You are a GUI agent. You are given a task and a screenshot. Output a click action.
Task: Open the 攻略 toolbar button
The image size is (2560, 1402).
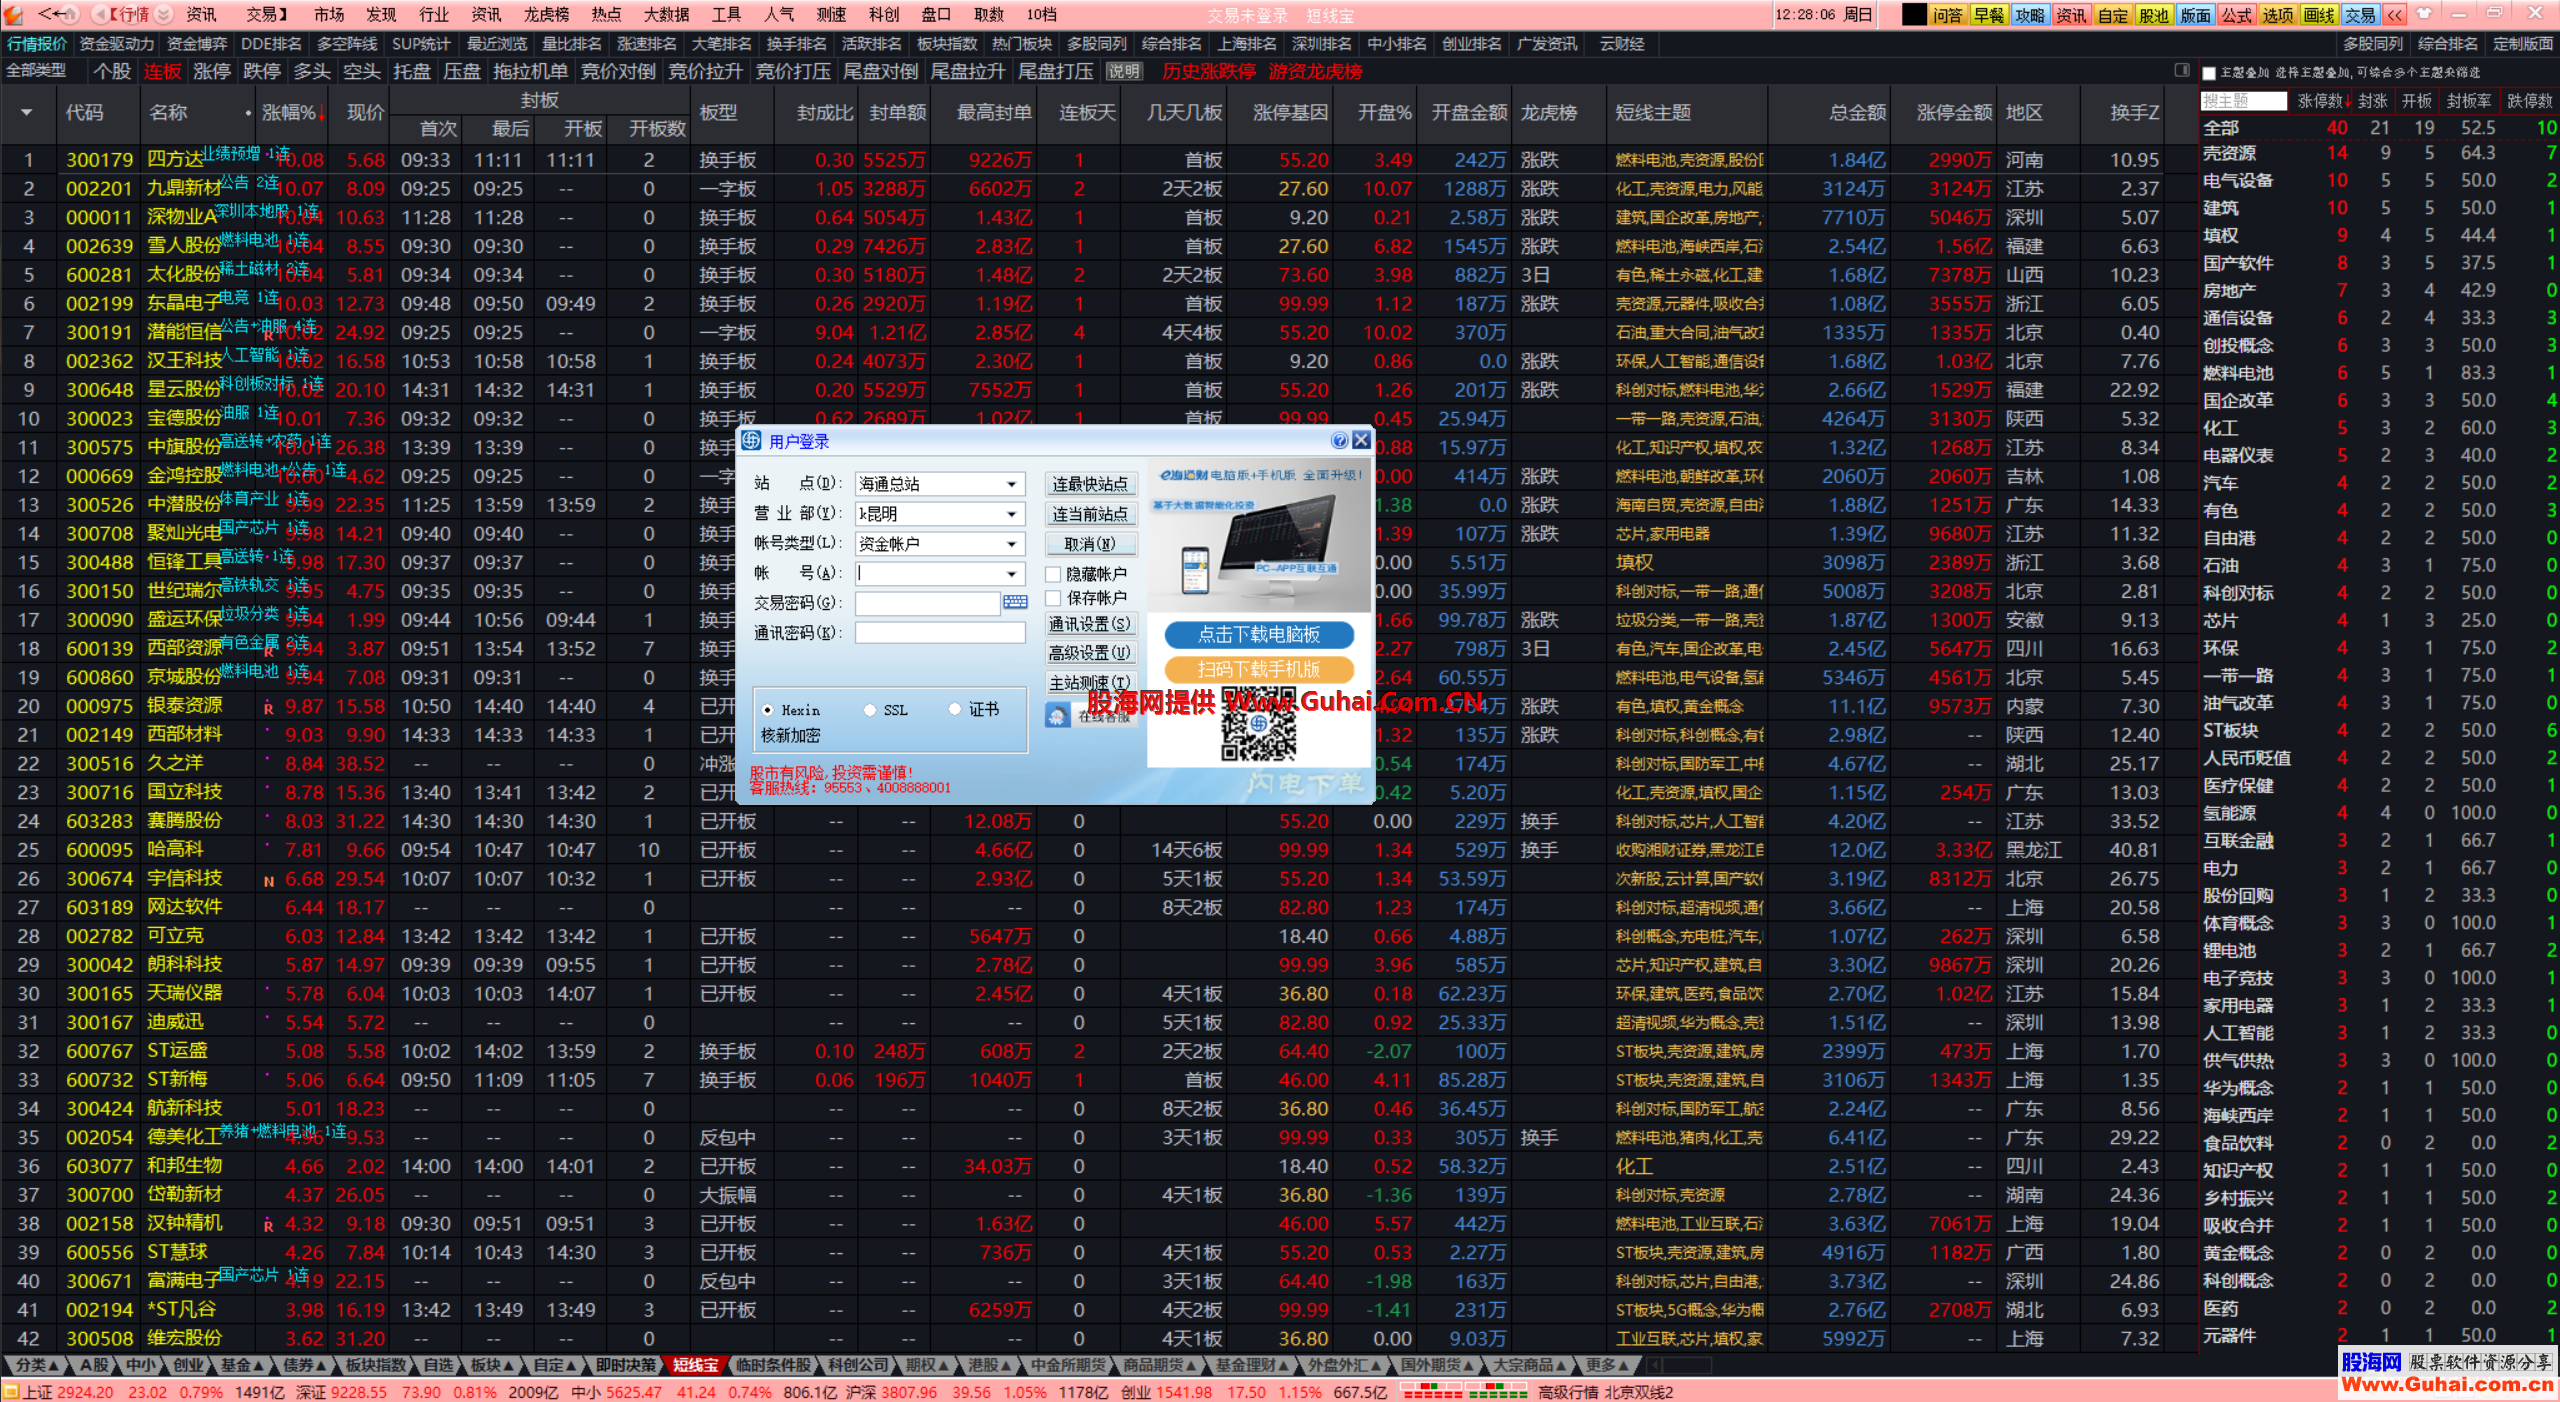[2029, 14]
